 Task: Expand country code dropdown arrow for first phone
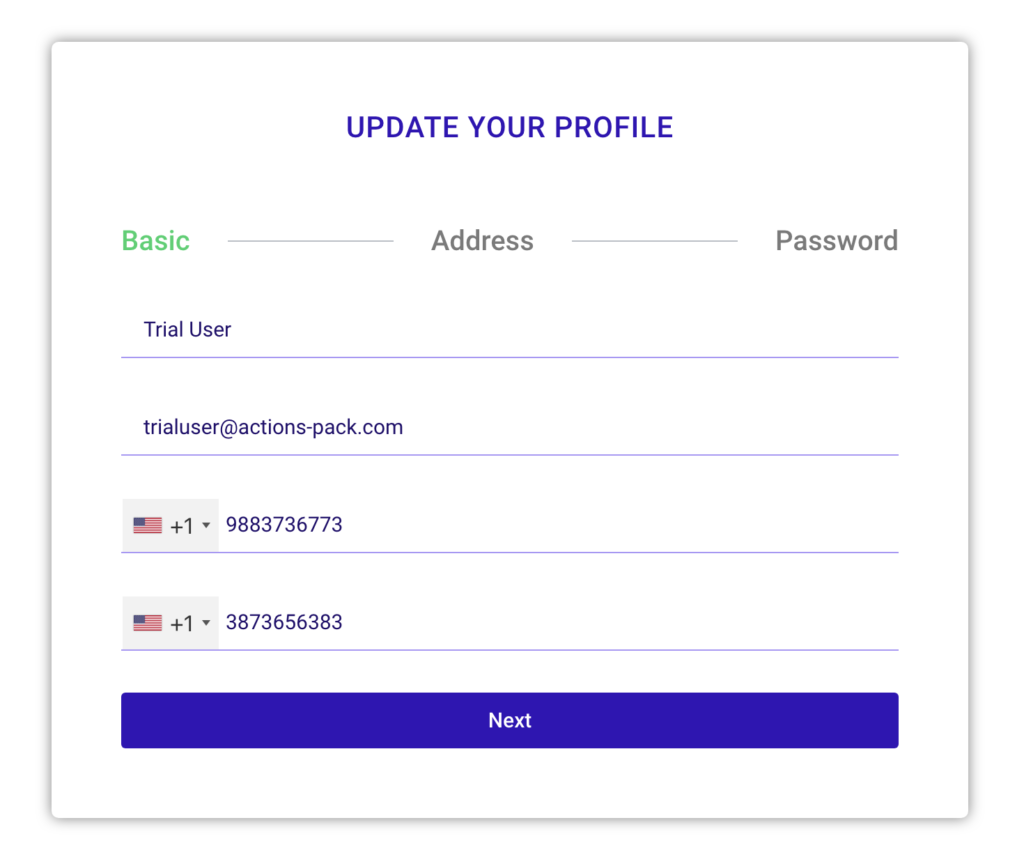point(206,525)
